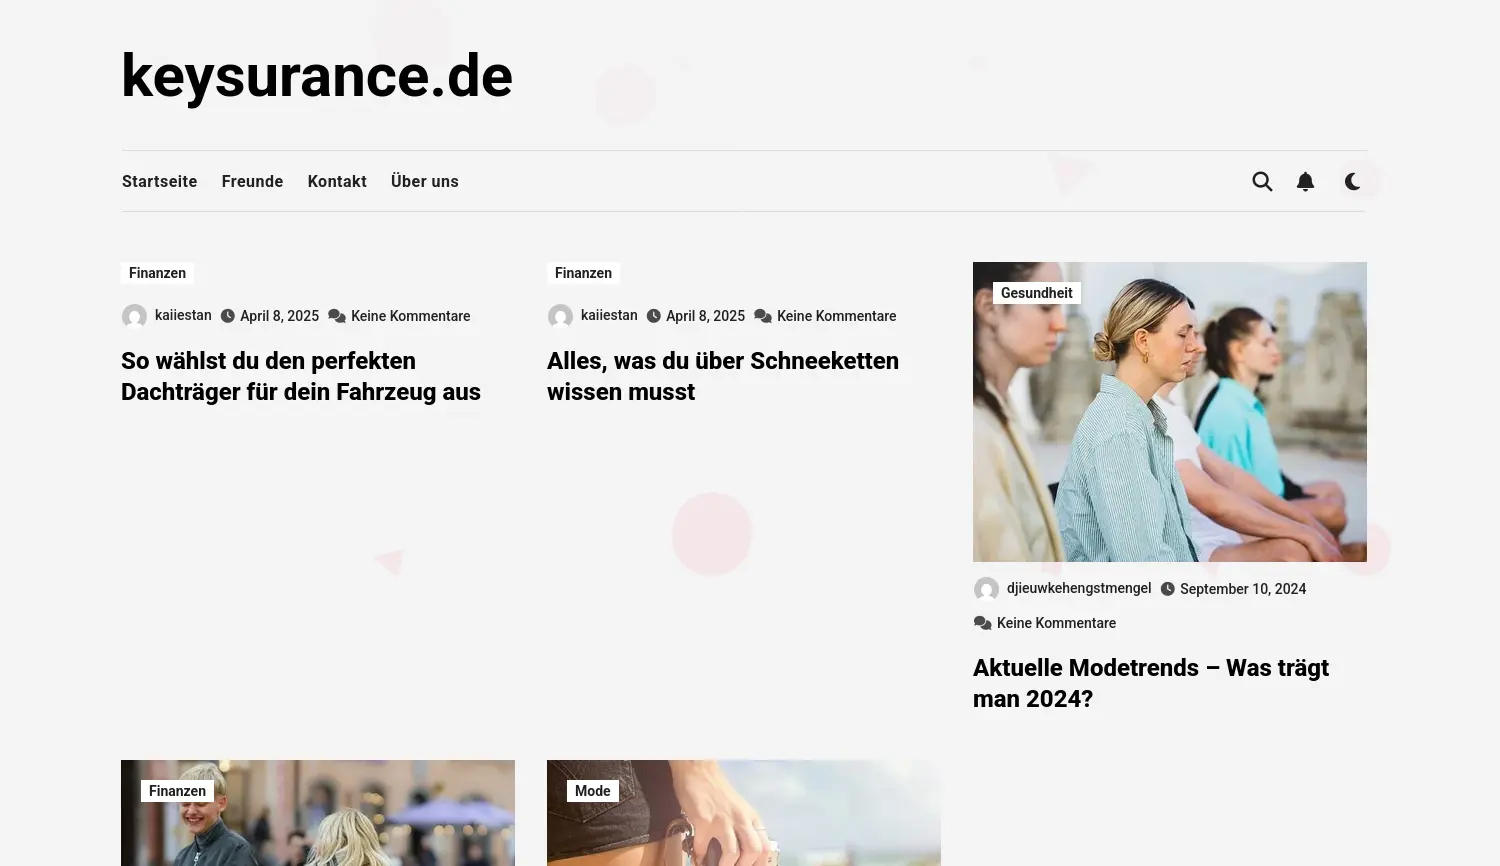Click kaiiestan avatar on Dachträger post
The width and height of the screenshot is (1500, 866).
tap(134, 317)
